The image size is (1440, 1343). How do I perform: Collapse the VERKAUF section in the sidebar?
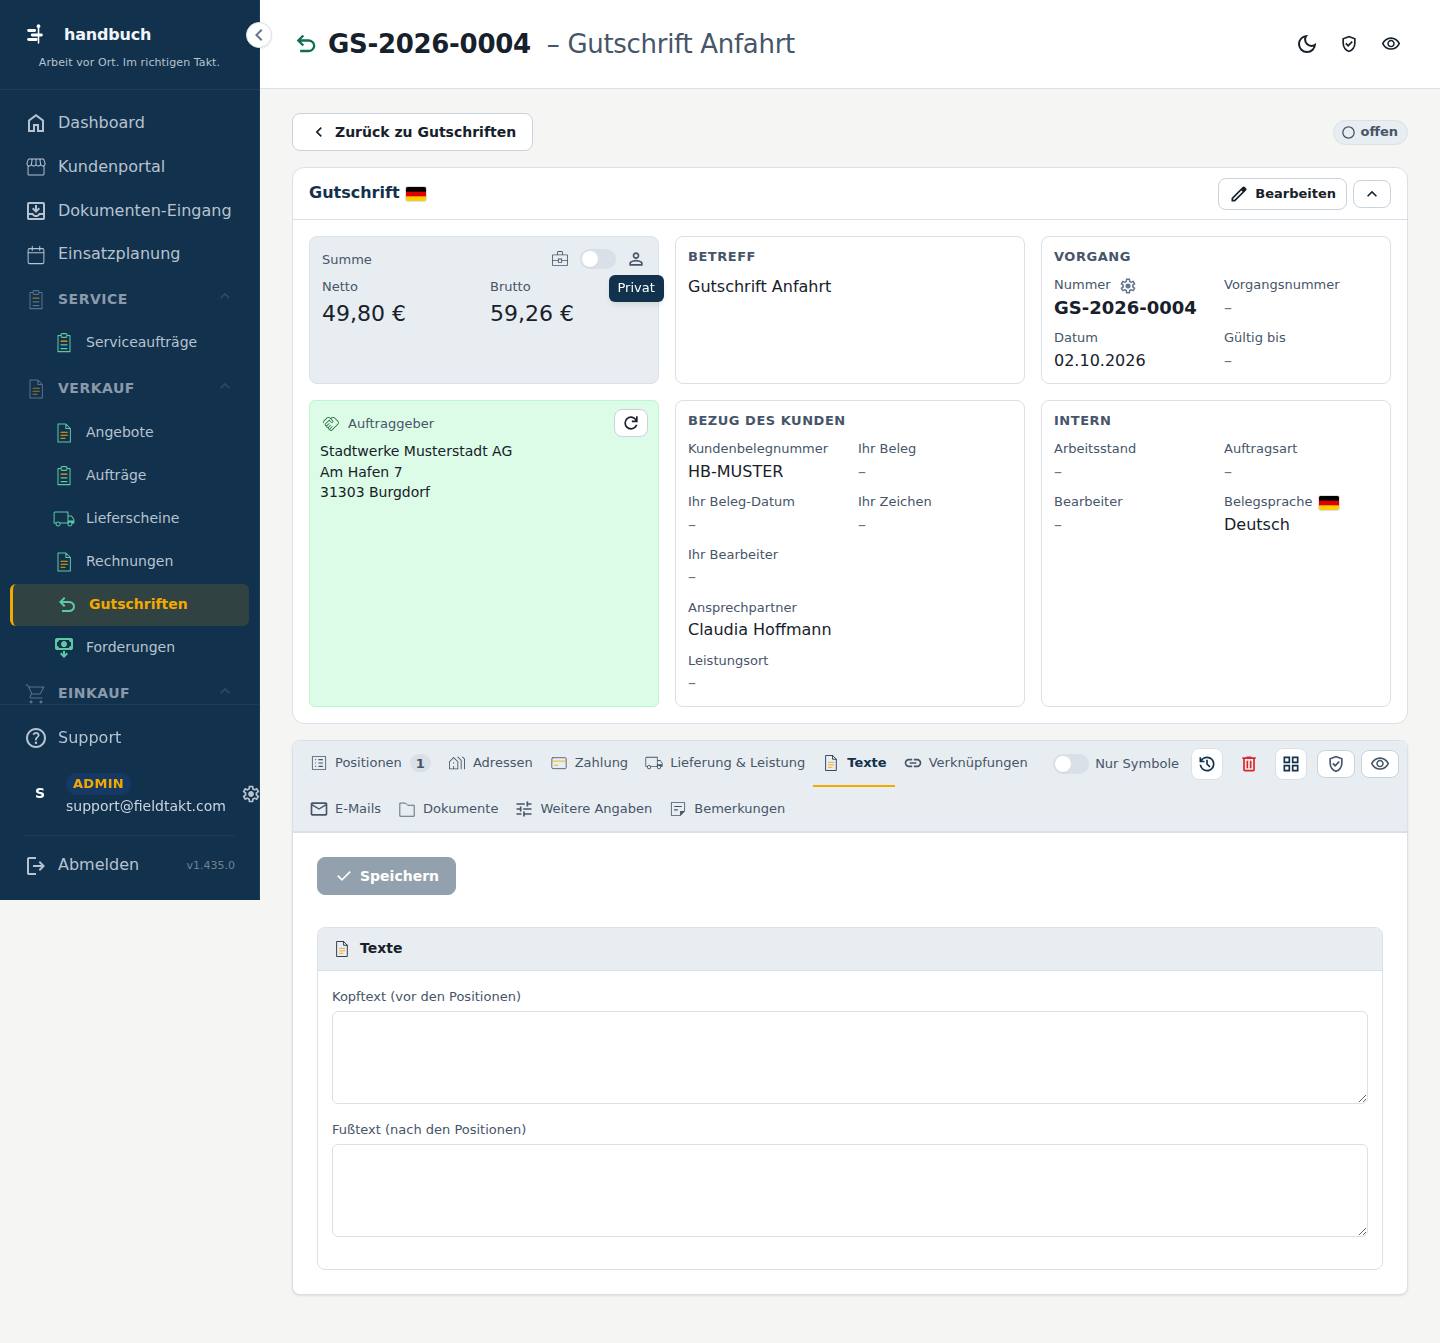click(x=130, y=388)
